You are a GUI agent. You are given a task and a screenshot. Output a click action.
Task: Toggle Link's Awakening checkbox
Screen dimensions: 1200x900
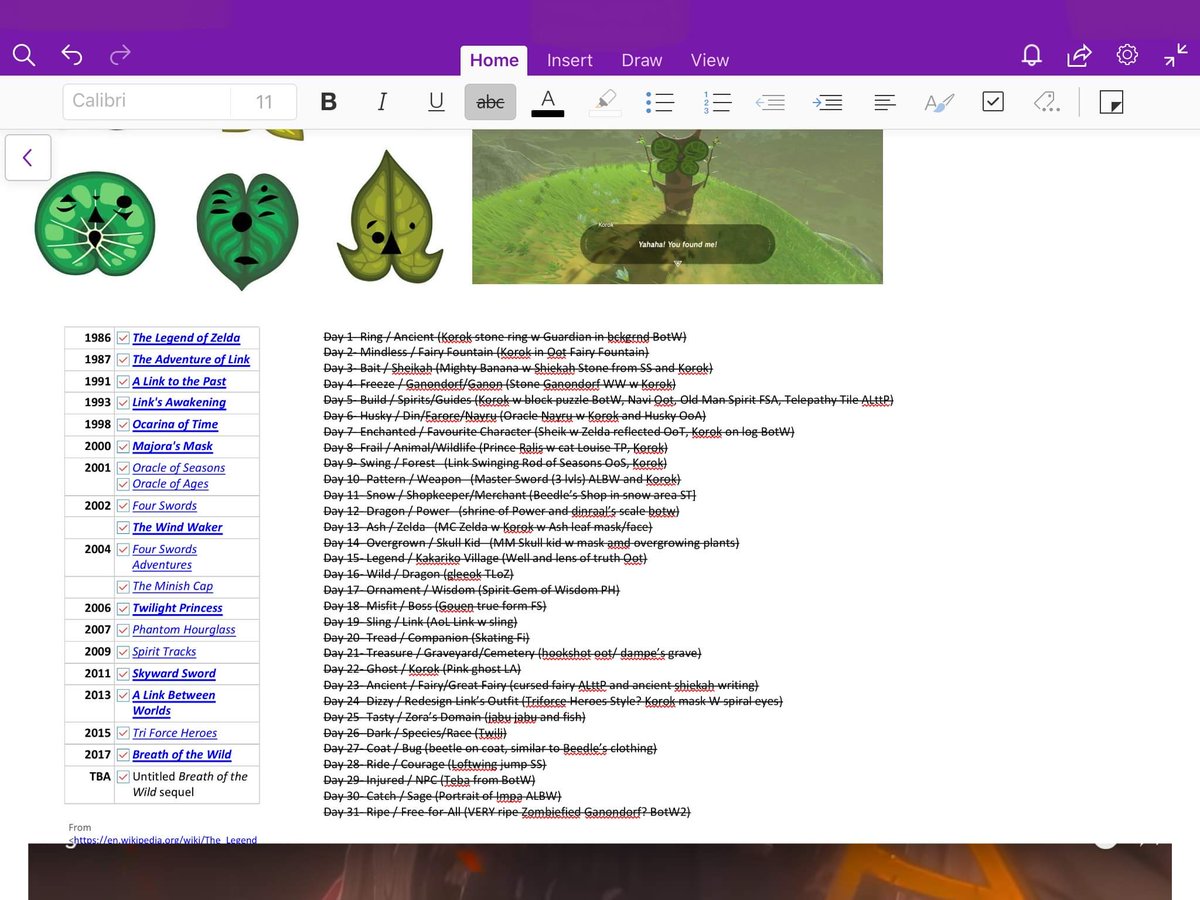(123, 402)
